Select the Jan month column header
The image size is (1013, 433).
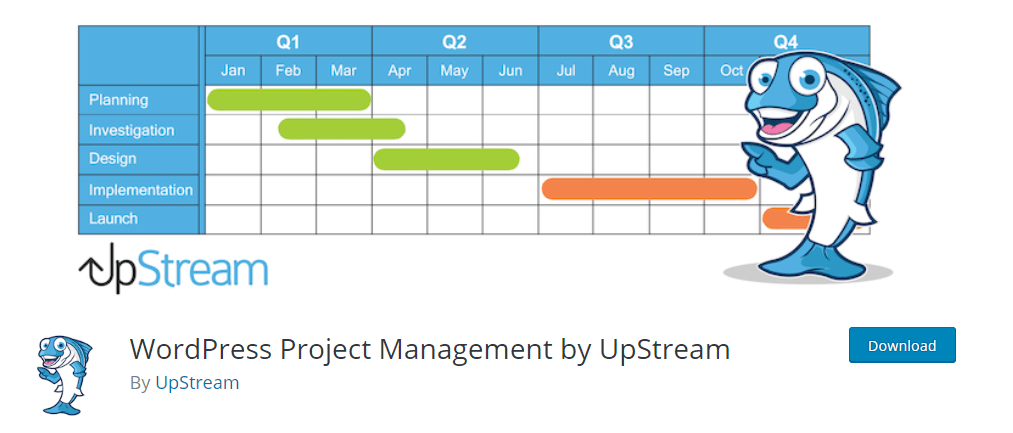(x=233, y=70)
